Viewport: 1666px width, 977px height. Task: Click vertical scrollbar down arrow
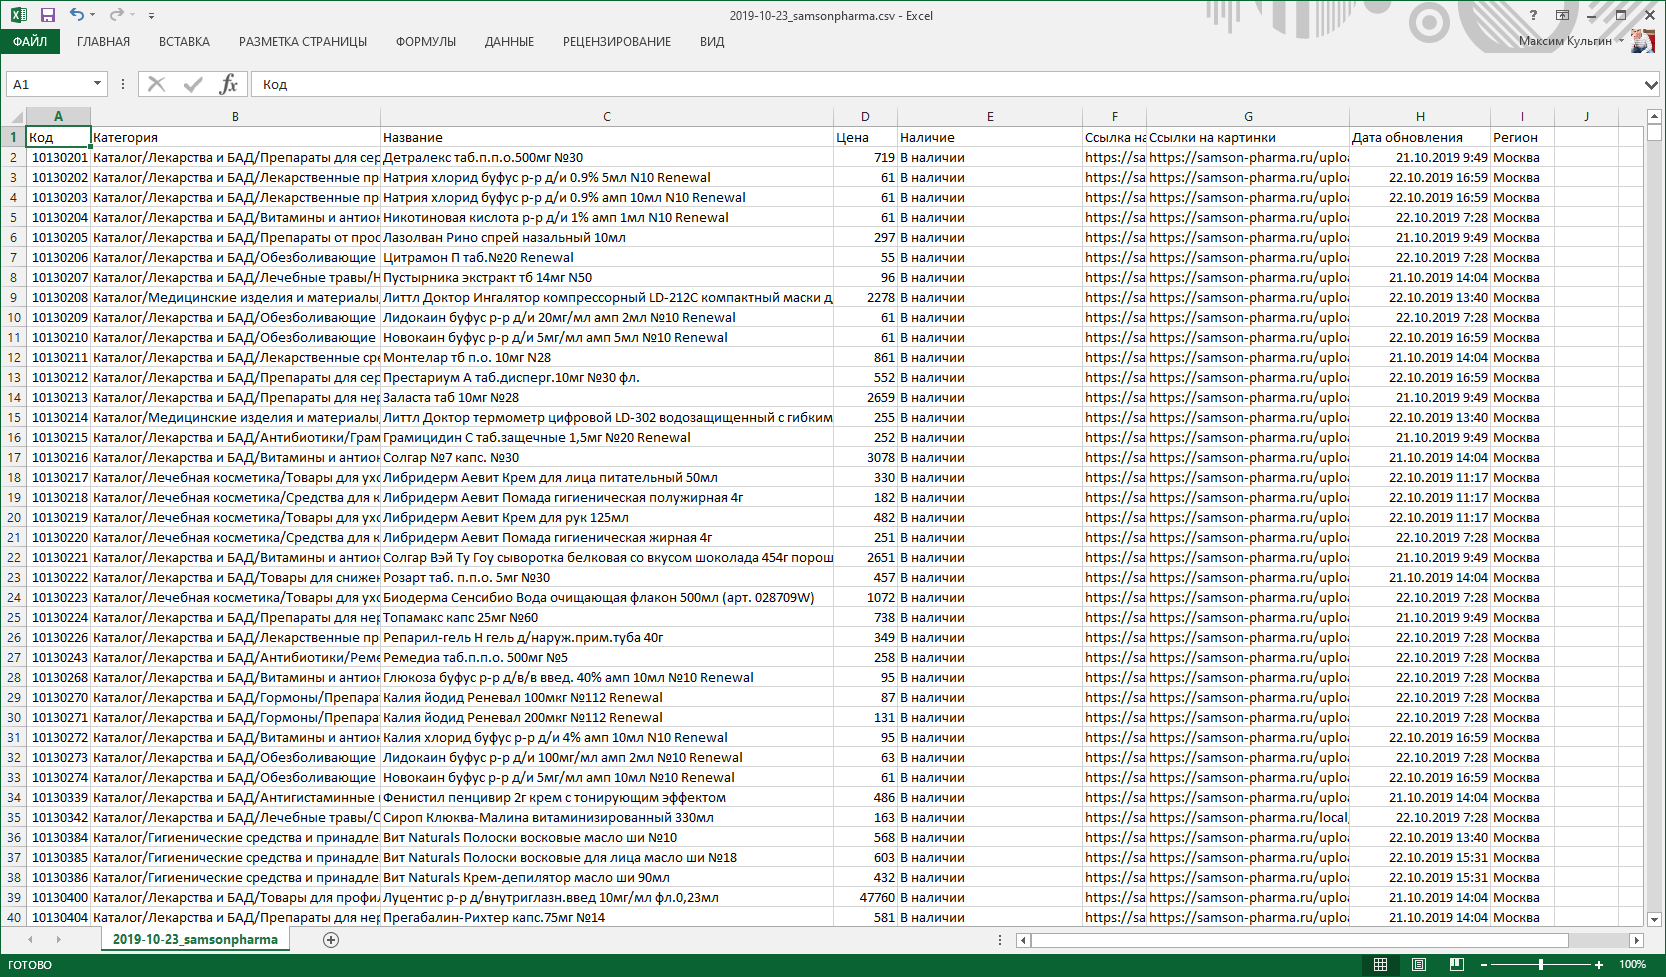[1654, 919]
